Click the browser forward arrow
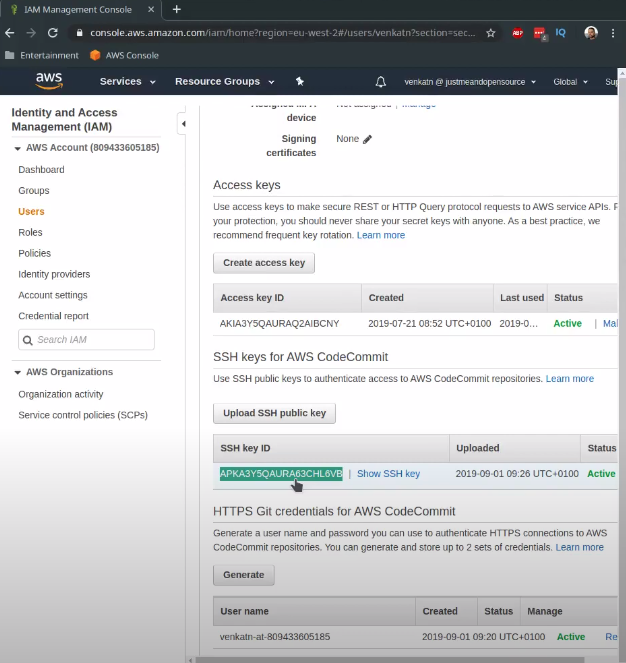This screenshot has height=663, width=626. (x=31, y=33)
